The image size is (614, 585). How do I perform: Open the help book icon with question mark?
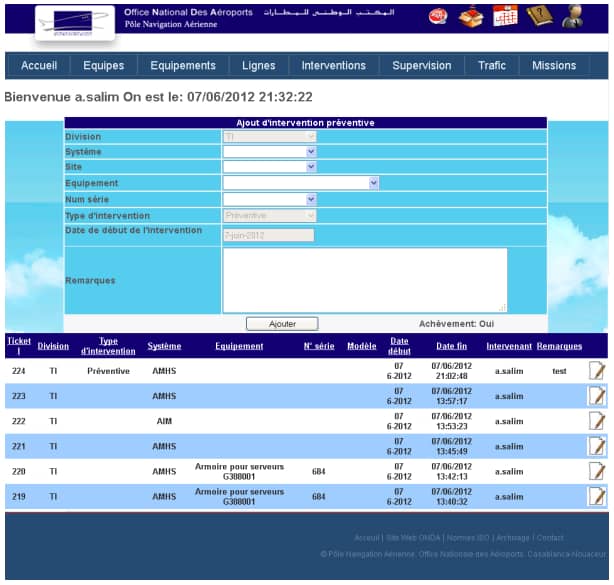coord(539,16)
